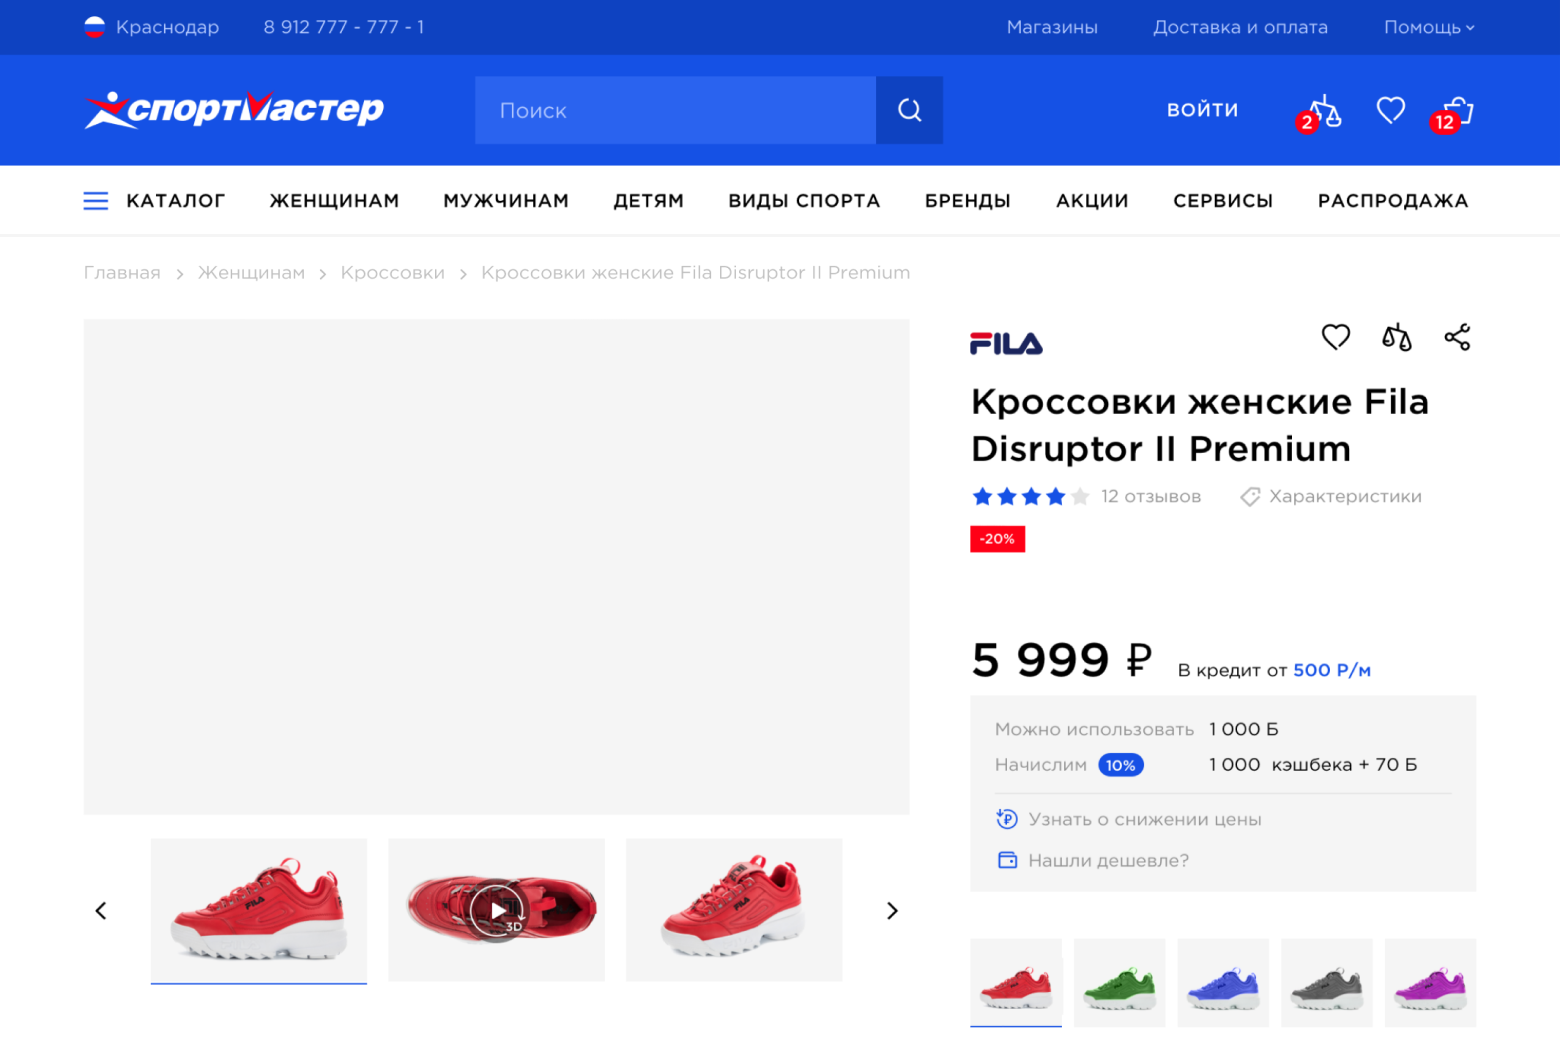Select the blue sneaker color variant
This screenshot has height=1050, width=1560.
click(1223, 982)
